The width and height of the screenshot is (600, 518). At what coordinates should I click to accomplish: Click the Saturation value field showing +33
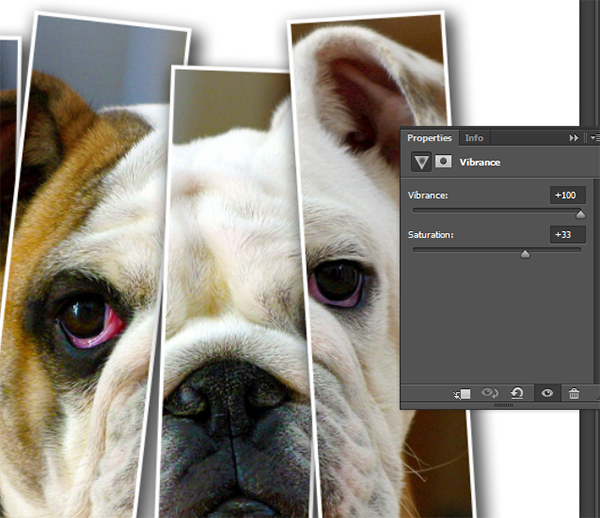[x=567, y=235]
